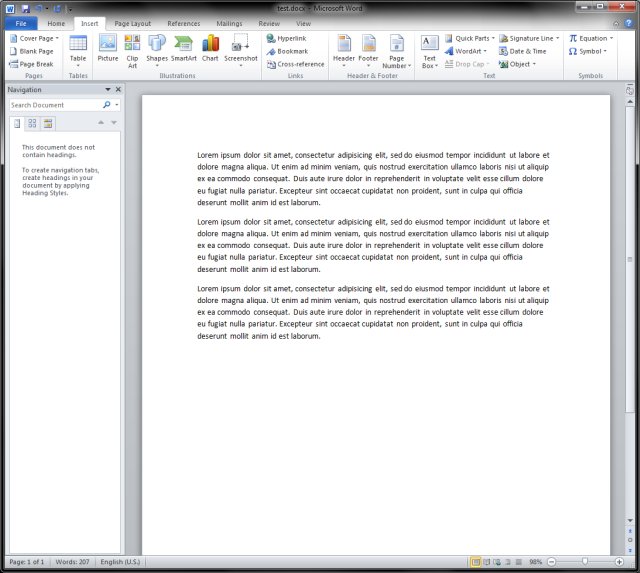The width and height of the screenshot is (640, 573).
Task: Switch to the Page Layout tab
Action: [x=133, y=24]
